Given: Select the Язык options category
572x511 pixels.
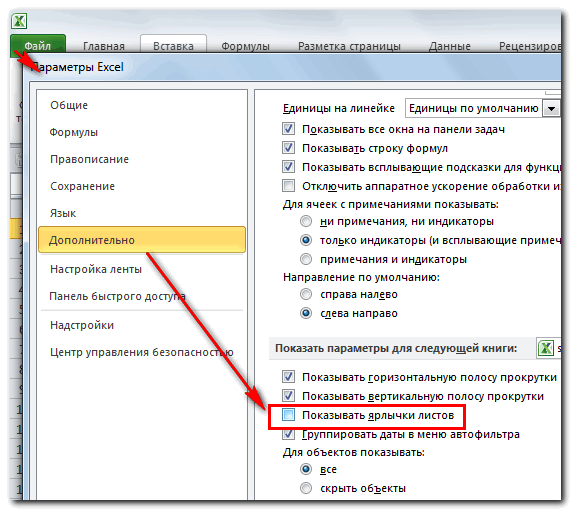Looking at the screenshot, I should coord(63,213).
